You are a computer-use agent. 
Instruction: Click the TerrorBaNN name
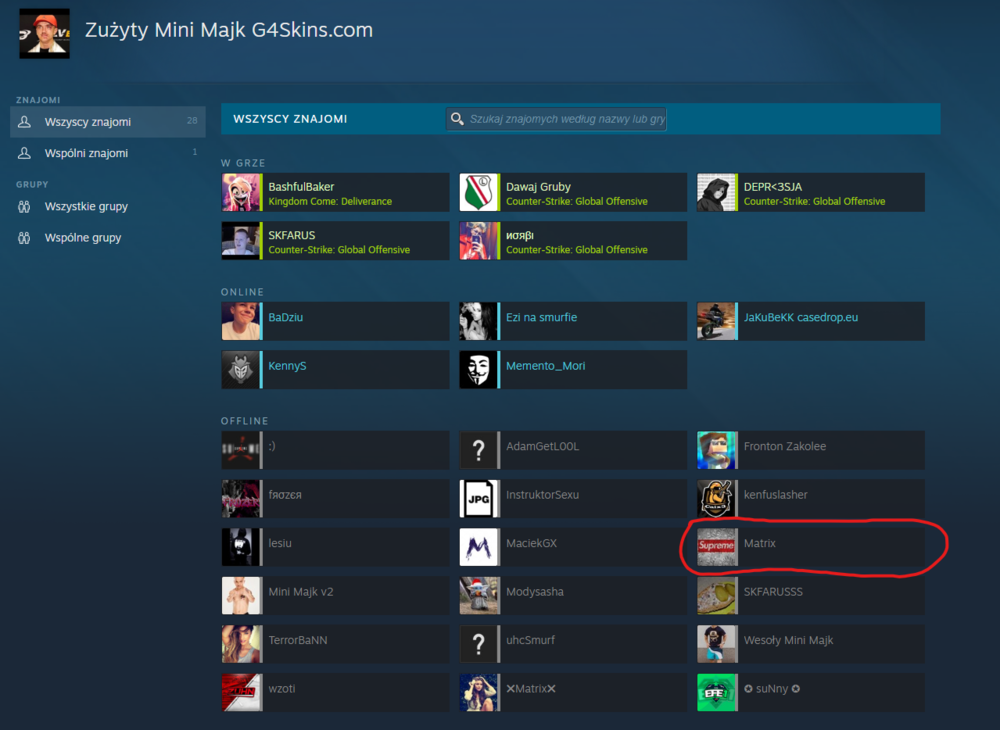pyautogui.click(x=298, y=640)
